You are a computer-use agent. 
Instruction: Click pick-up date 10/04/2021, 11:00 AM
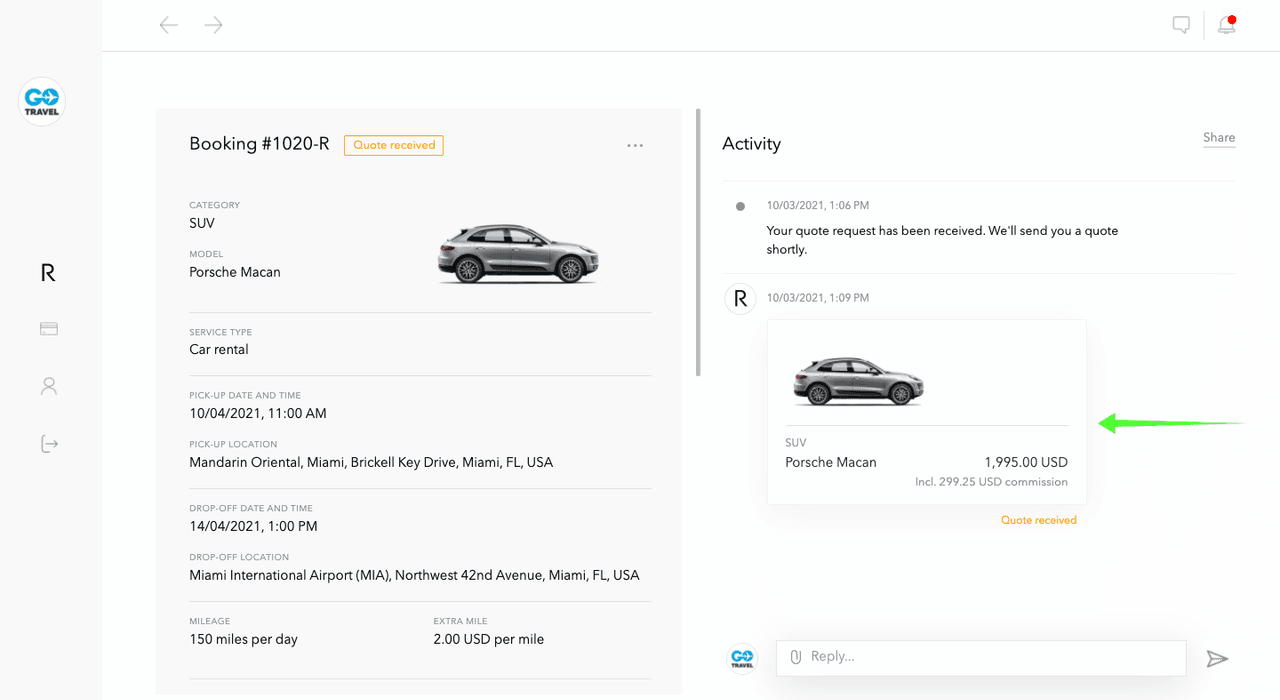tap(258, 413)
